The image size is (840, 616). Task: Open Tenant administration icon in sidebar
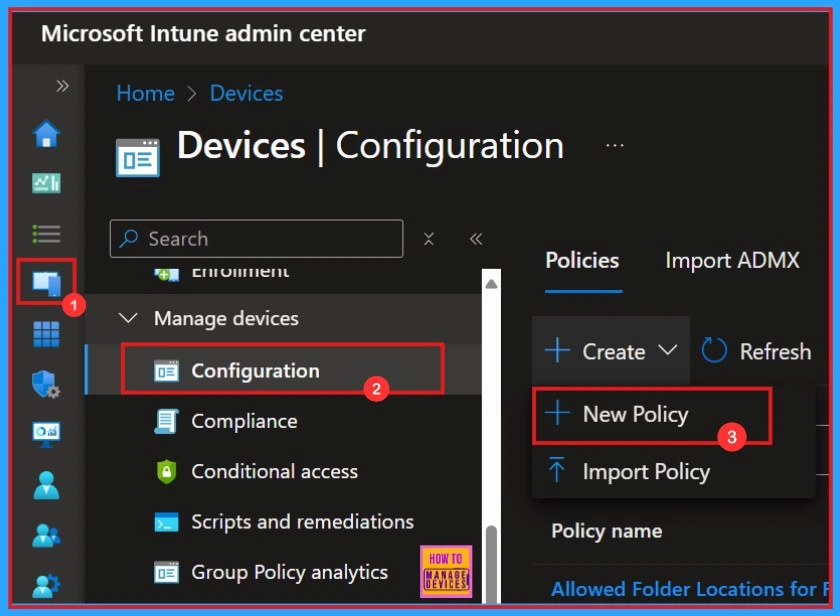(x=47, y=585)
